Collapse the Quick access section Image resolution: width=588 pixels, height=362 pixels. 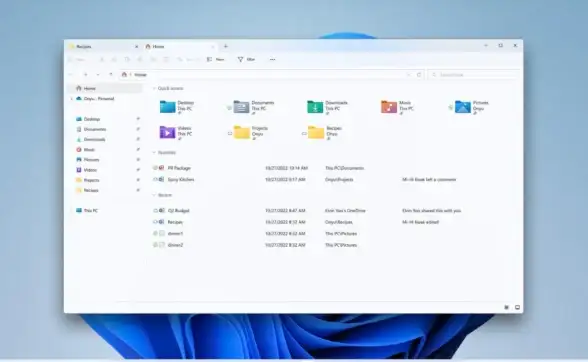pos(154,89)
